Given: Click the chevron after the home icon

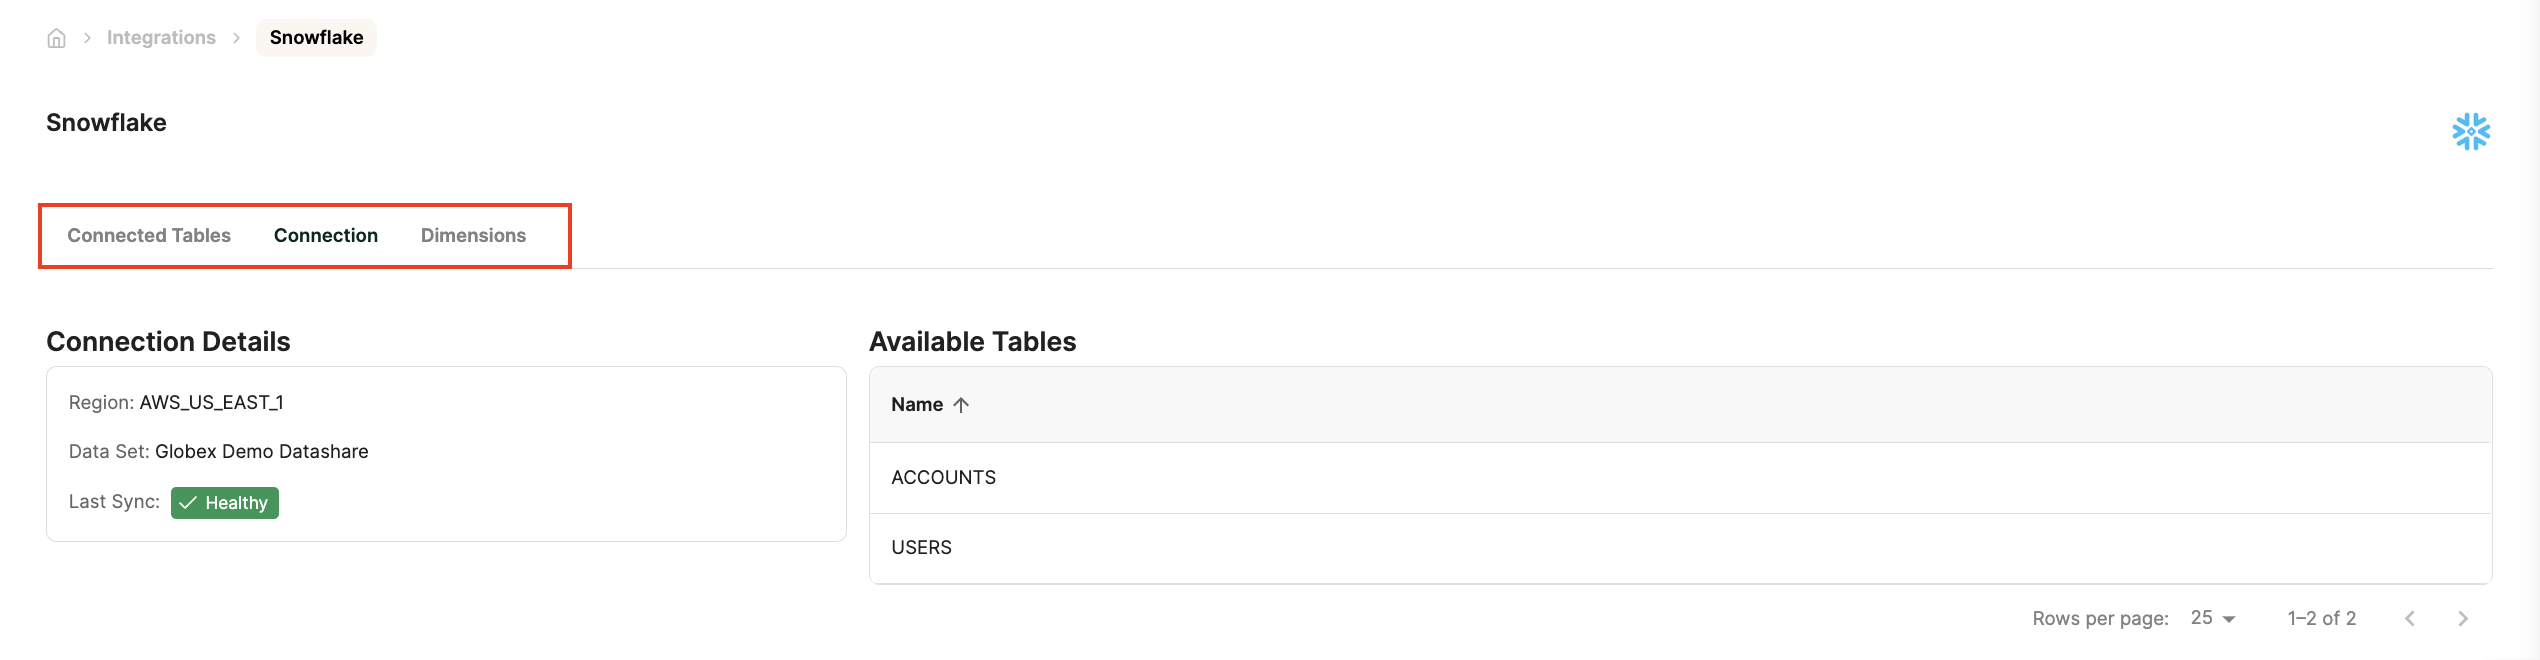Looking at the screenshot, I should pos(87,38).
